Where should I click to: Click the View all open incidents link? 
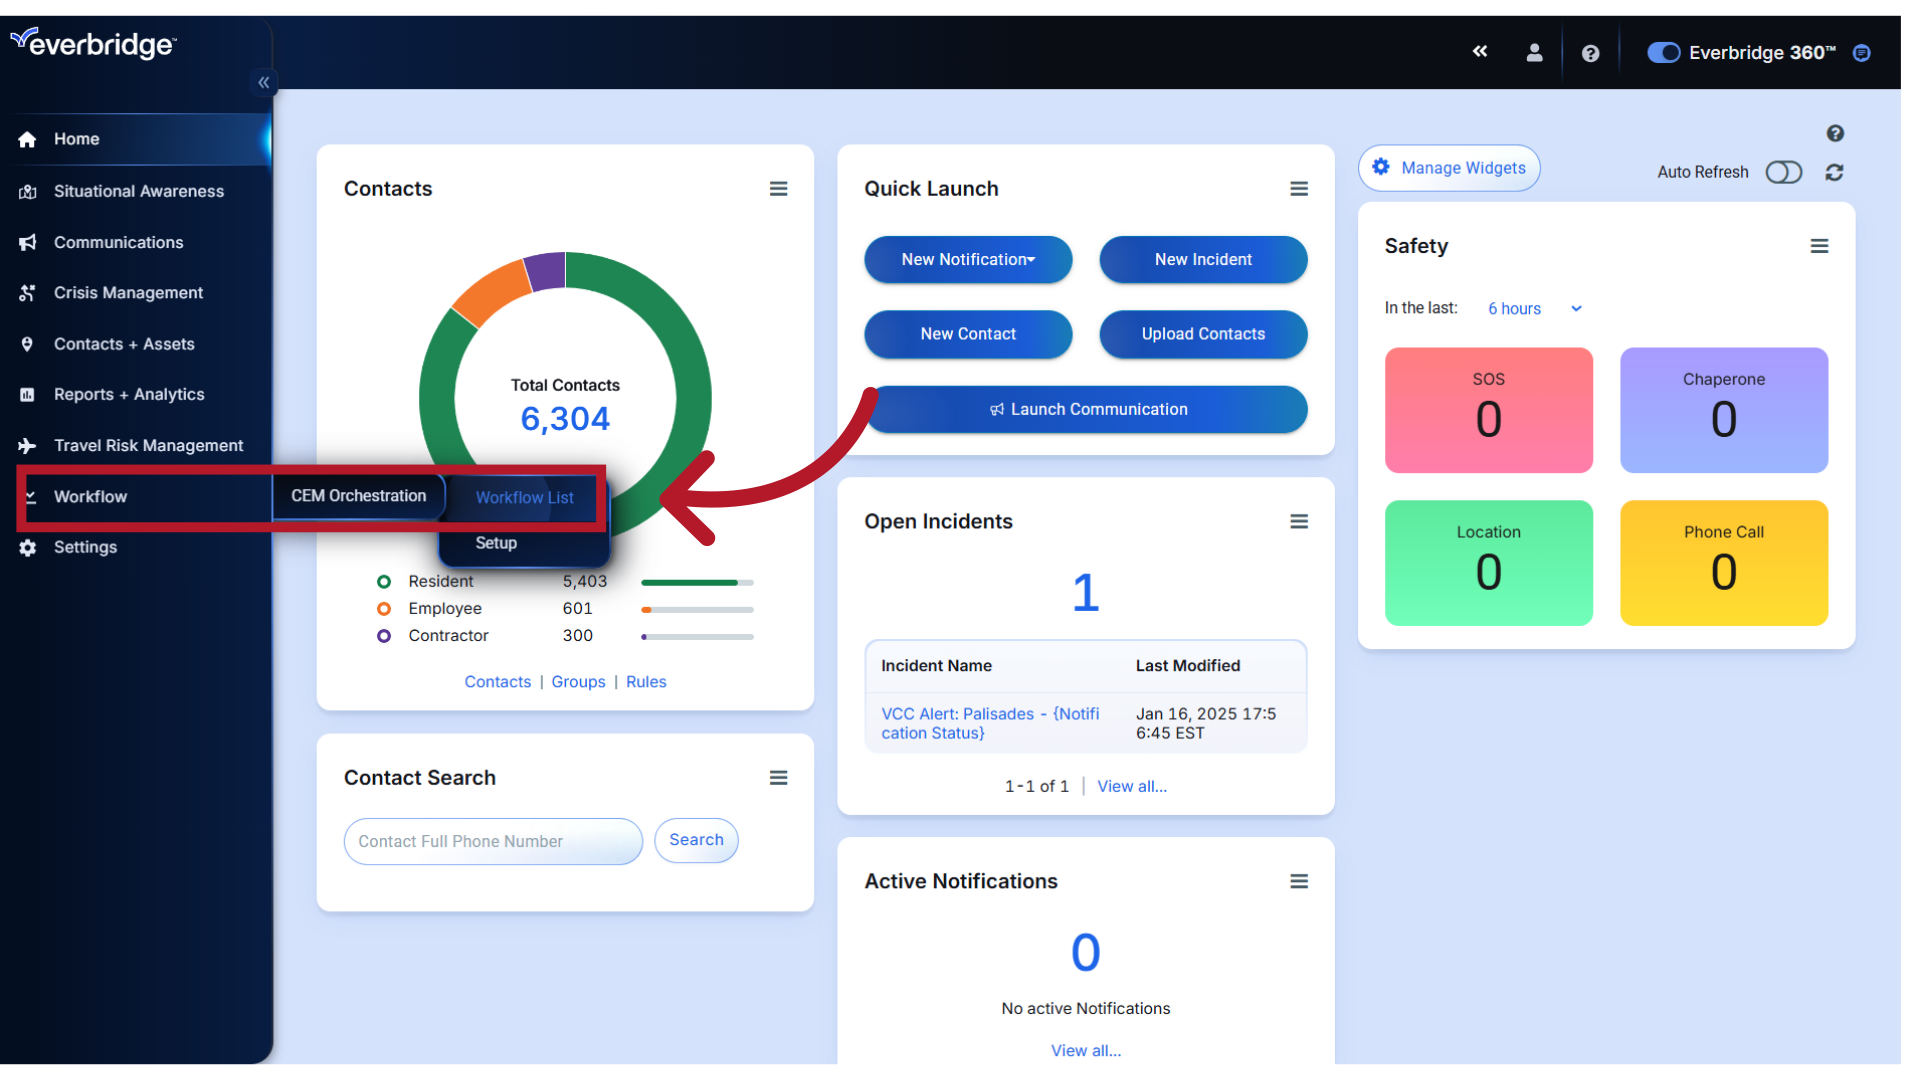tap(1131, 786)
